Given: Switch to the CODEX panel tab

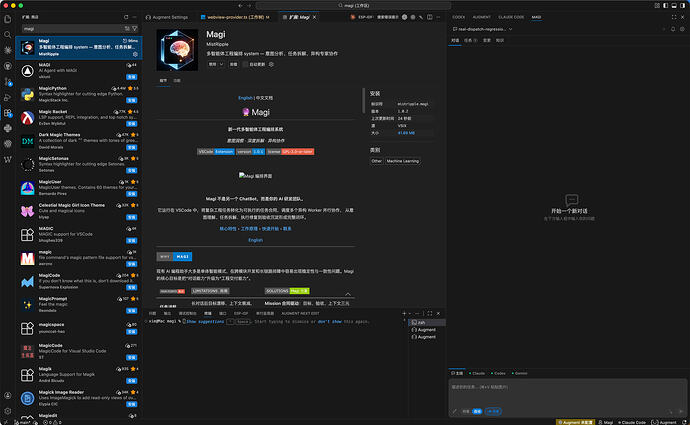Looking at the screenshot, I should point(459,17).
